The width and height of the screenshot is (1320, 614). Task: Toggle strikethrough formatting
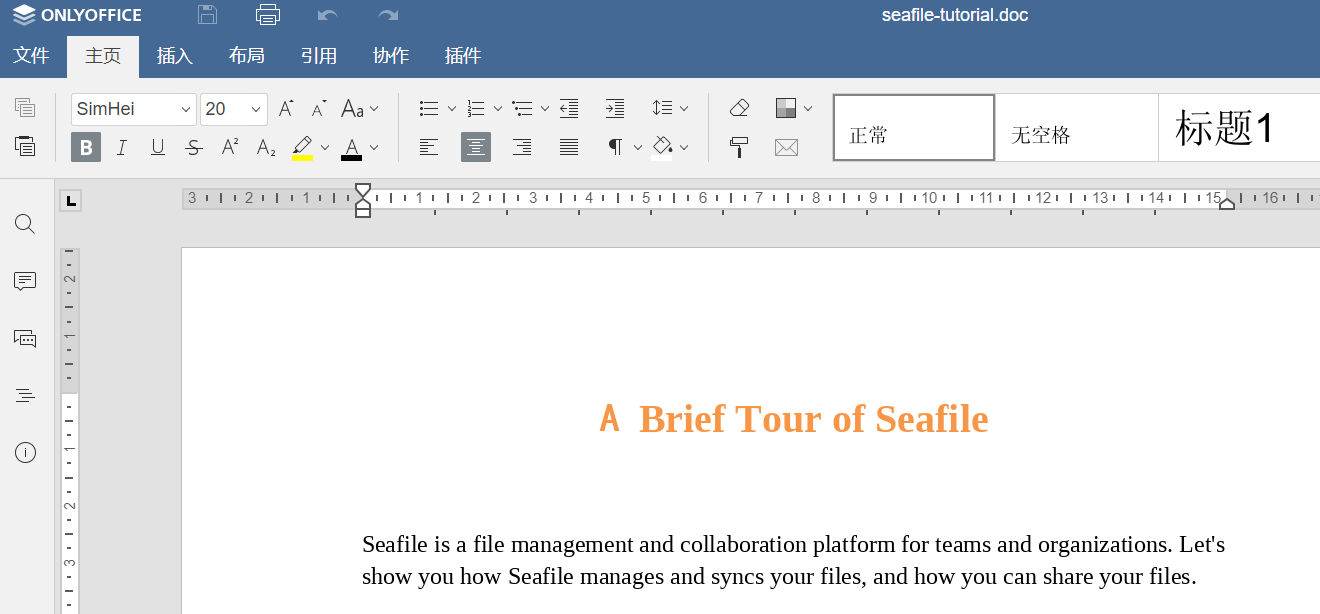[194, 148]
